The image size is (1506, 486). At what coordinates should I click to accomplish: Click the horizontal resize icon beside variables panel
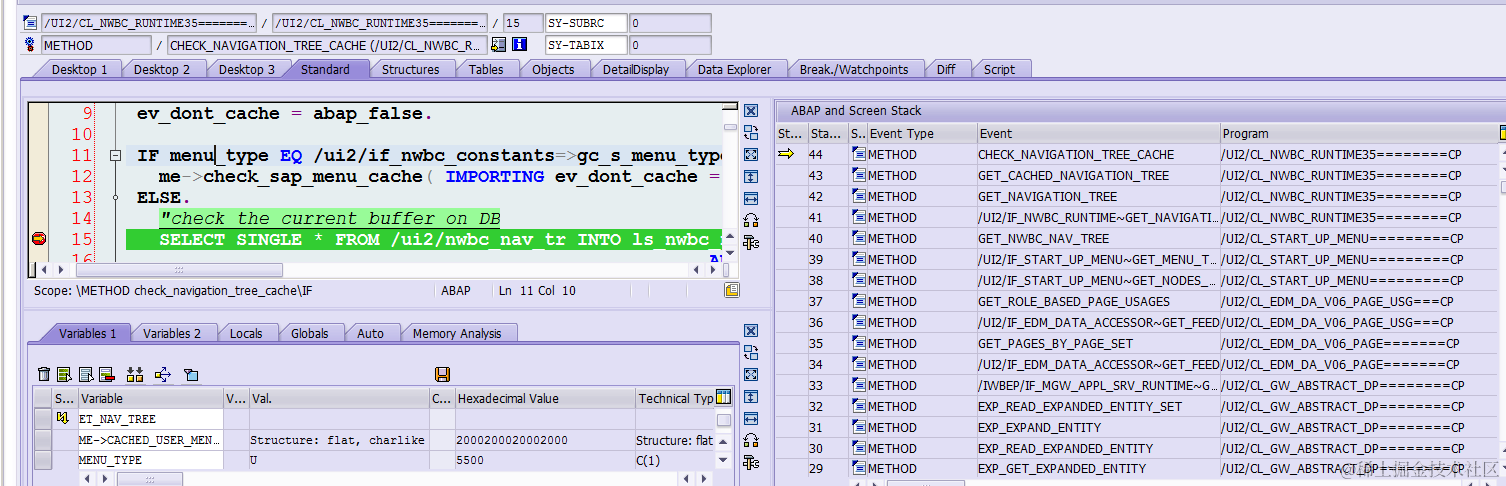click(751, 419)
